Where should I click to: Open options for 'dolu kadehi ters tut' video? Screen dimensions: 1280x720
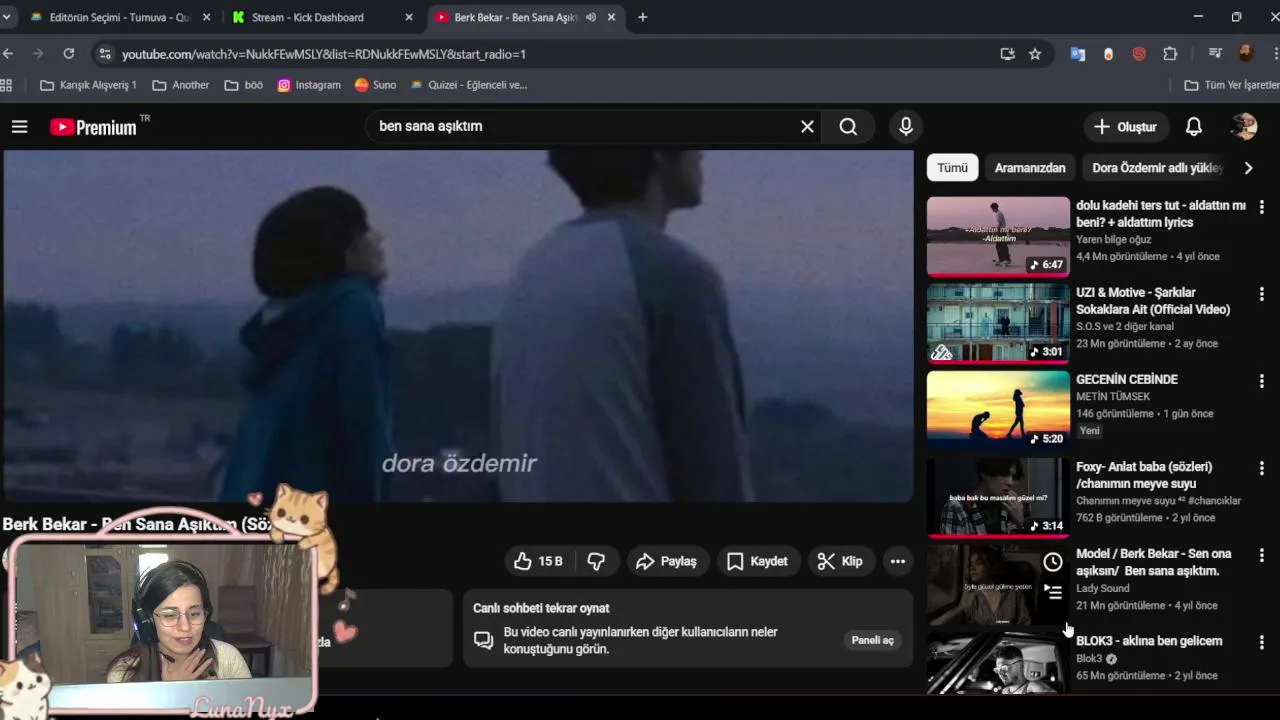(x=1261, y=207)
